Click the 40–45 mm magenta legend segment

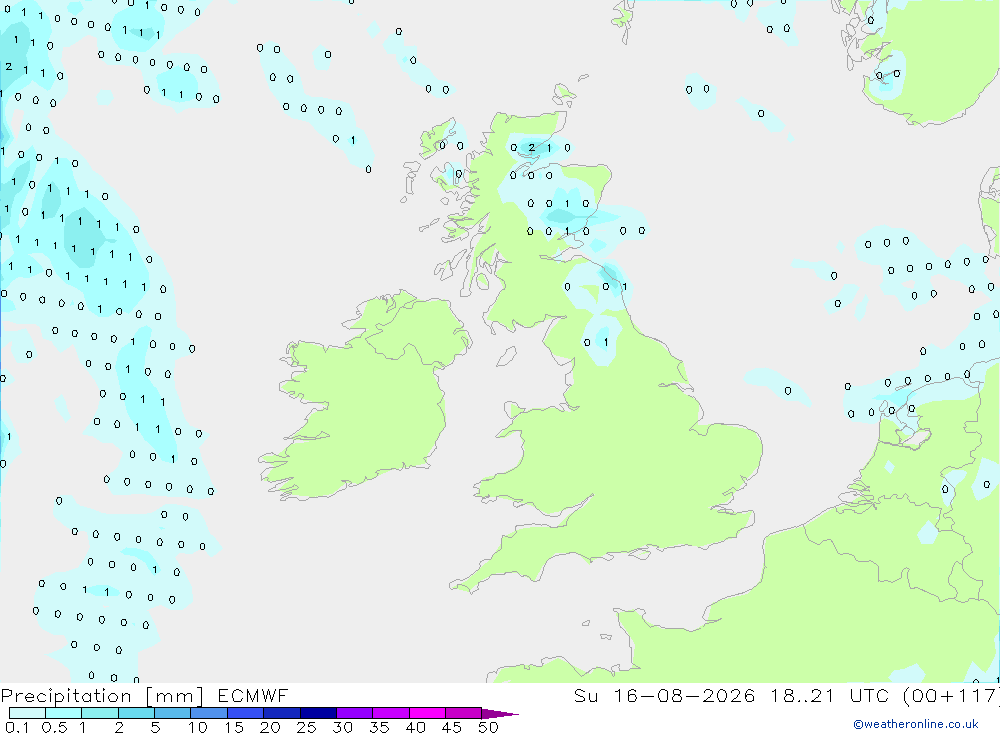(x=427, y=713)
